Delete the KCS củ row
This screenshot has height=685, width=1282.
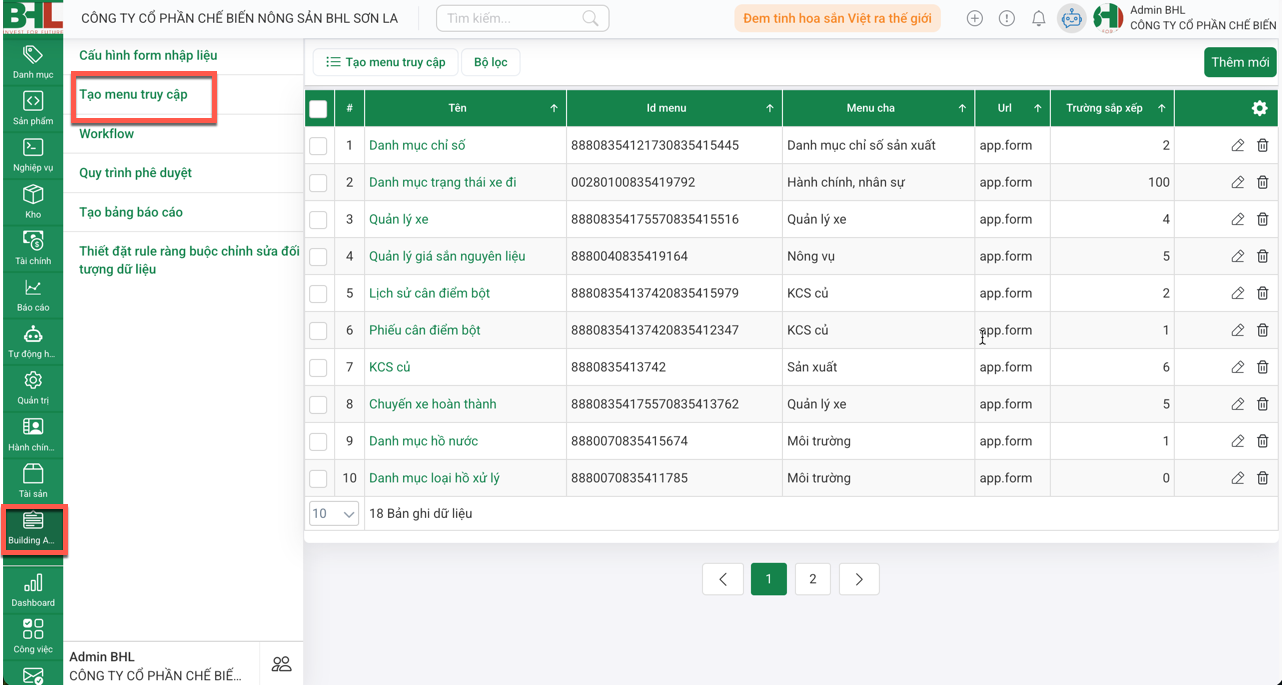click(1262, 367)
